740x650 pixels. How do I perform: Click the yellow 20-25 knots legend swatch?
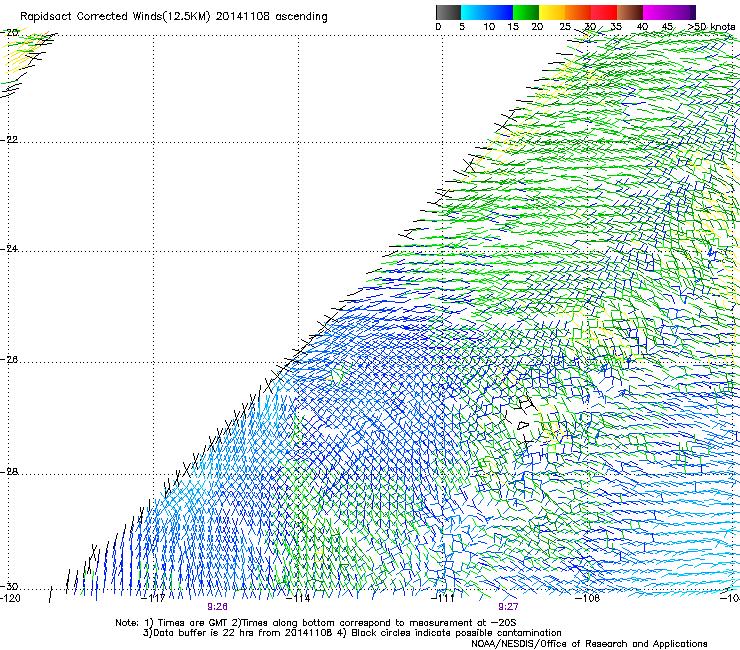[552, 12]
